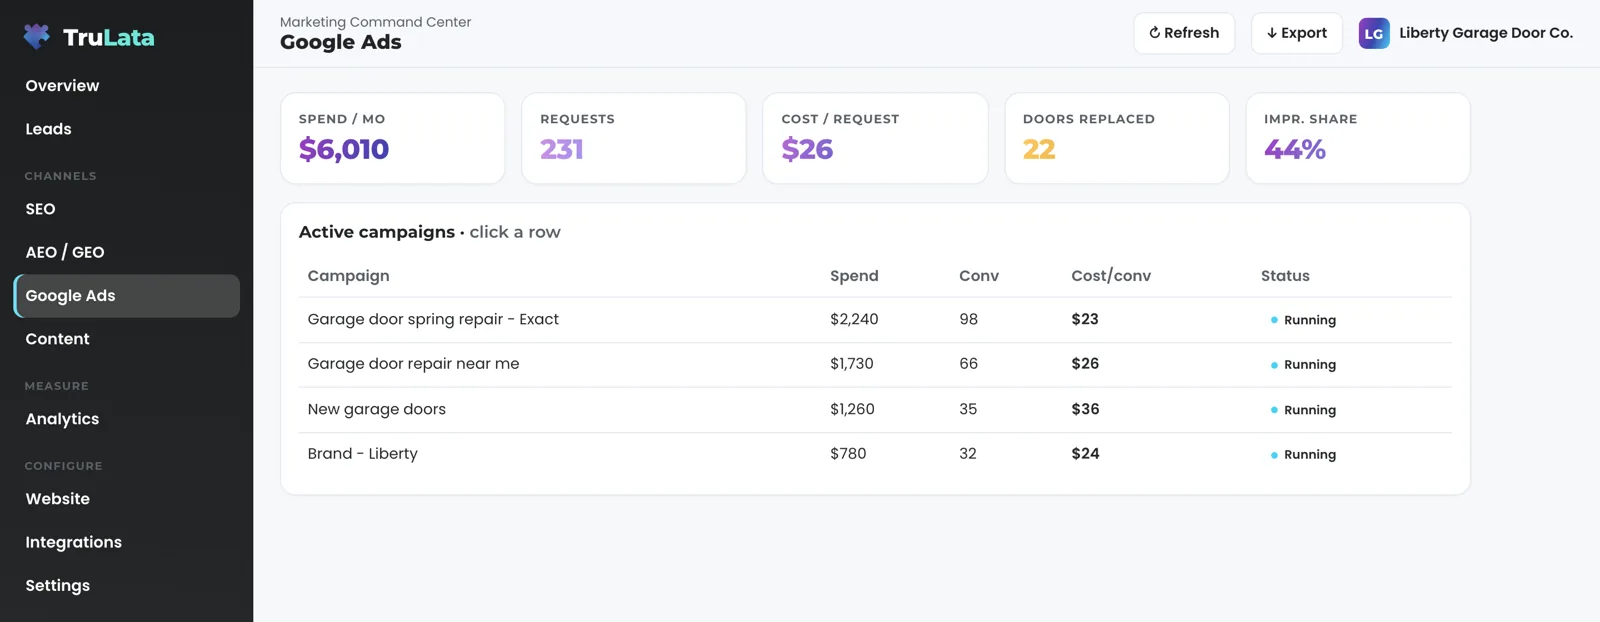The image size is (1600, 622).
Task: Click the Spend column header
Action: click(x=854, y=276)
